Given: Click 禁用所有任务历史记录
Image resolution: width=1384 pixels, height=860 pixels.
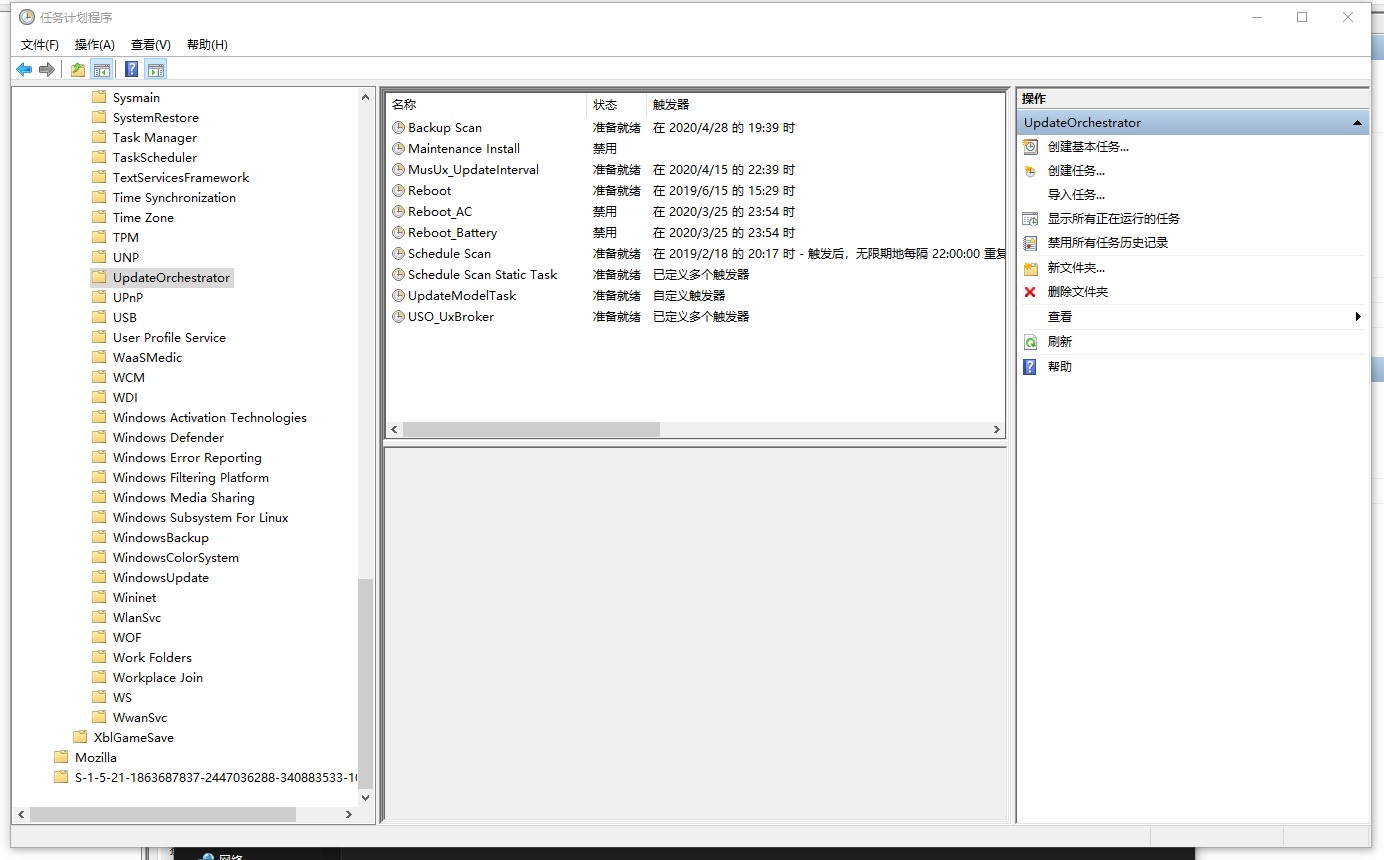Looking at the screenshot, I should click(1107, 243).
